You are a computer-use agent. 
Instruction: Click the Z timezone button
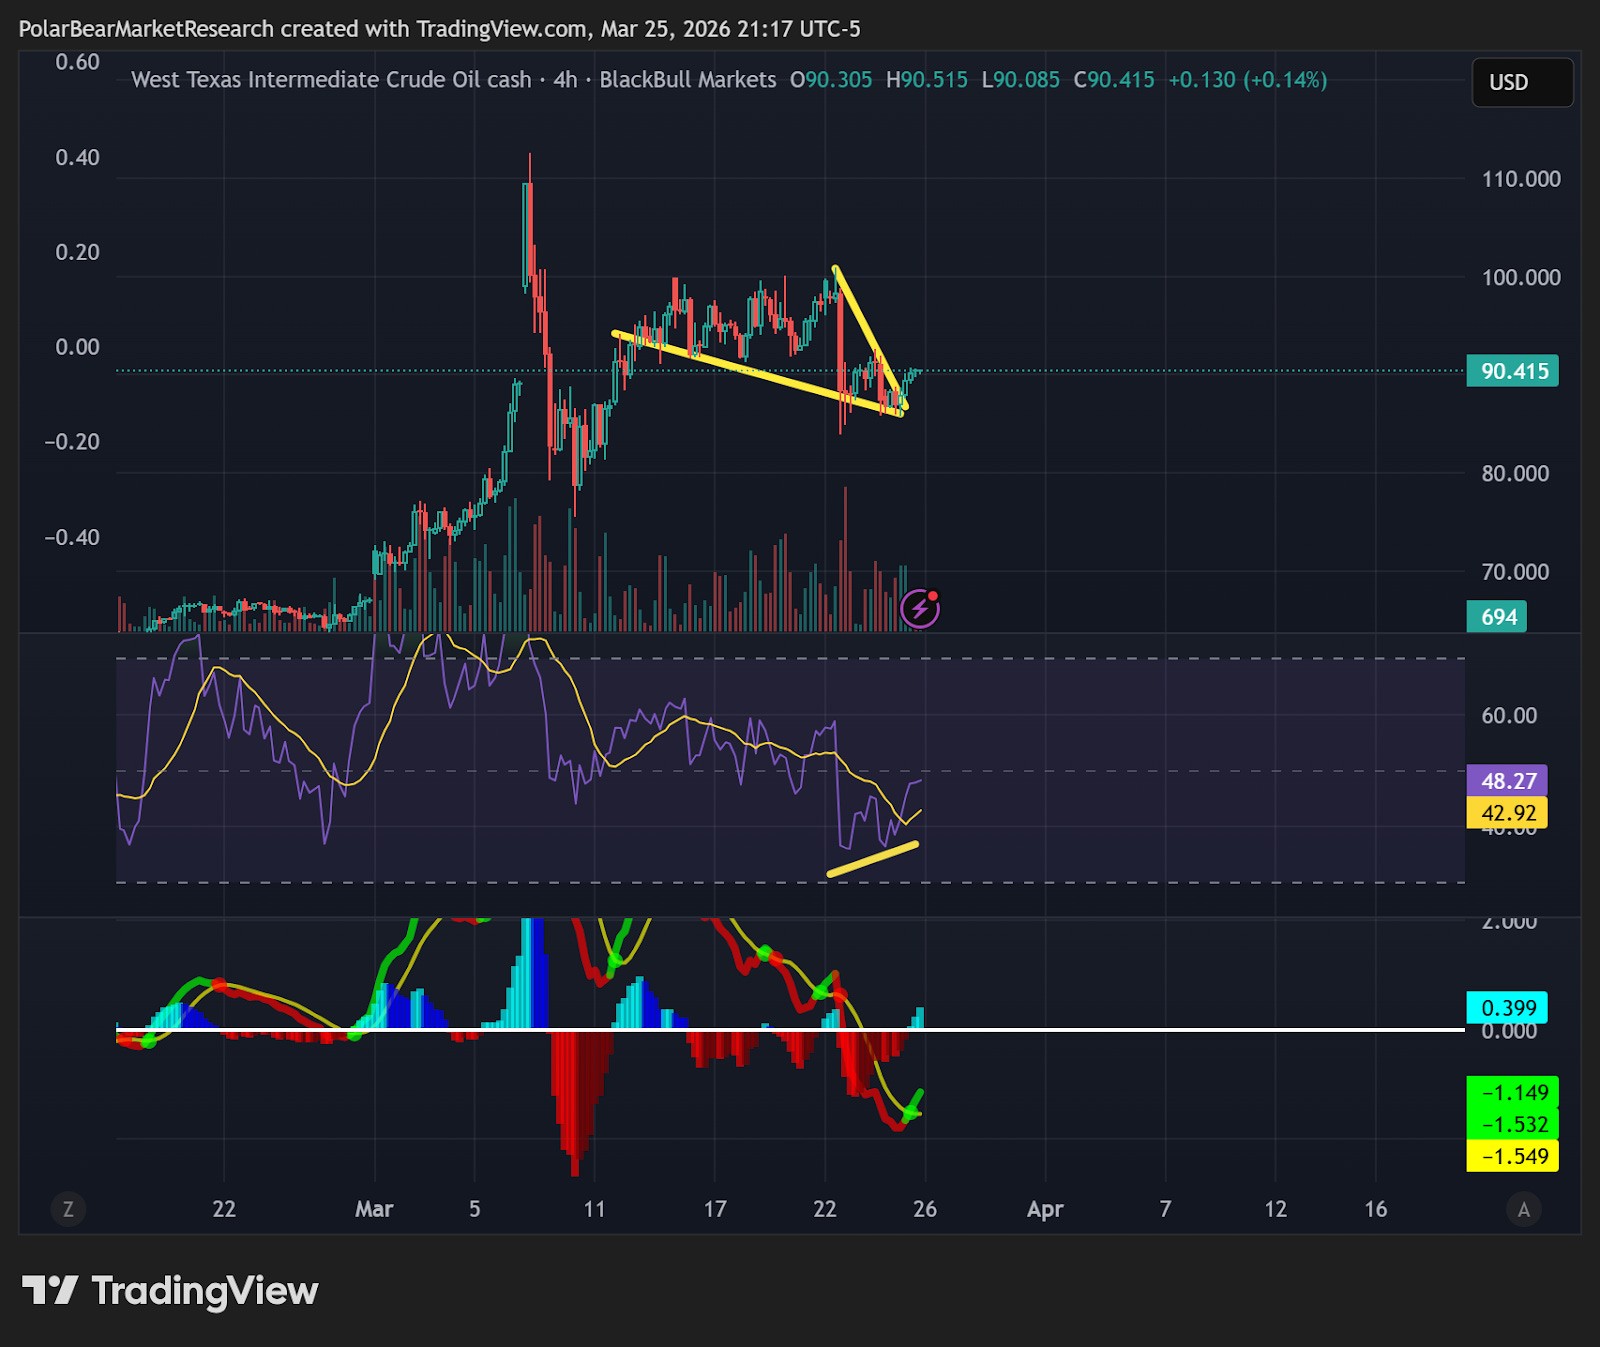68,1209
